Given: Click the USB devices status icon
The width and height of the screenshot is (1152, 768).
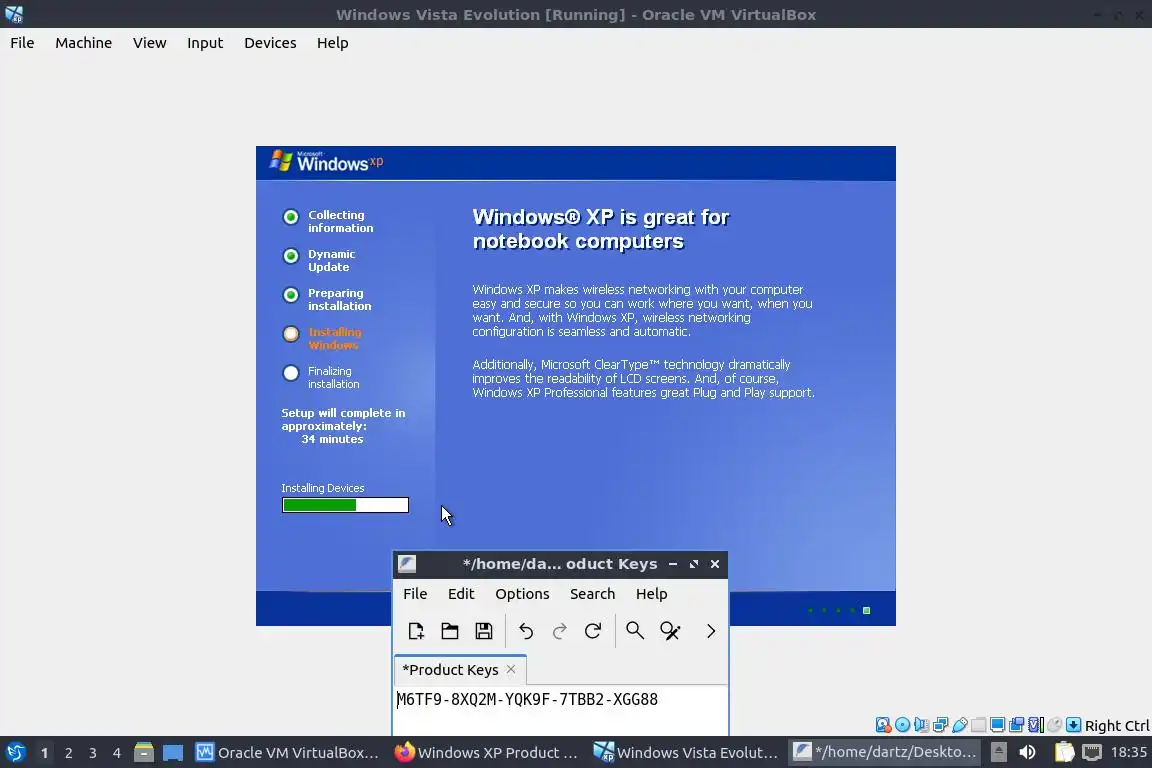Looking at the screenshot, I should pyautogui.click(x=960, y=725).
